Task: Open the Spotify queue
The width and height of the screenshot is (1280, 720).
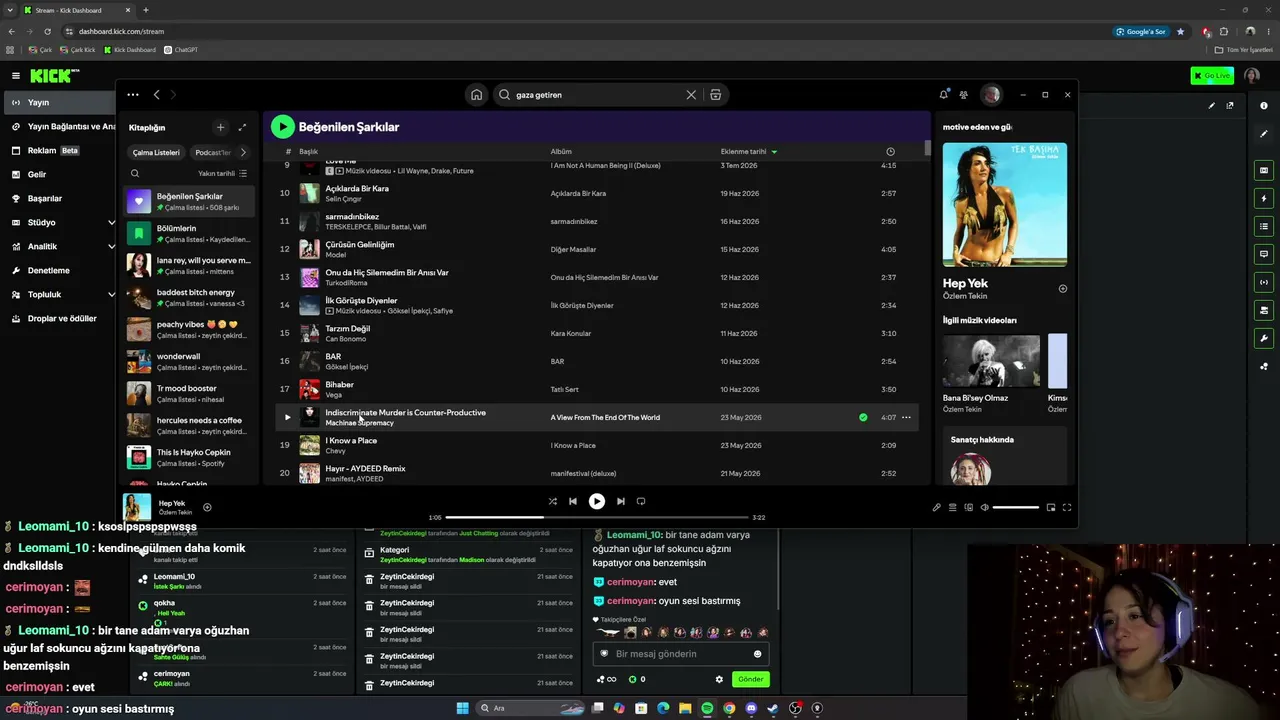Action: [952, 507]
